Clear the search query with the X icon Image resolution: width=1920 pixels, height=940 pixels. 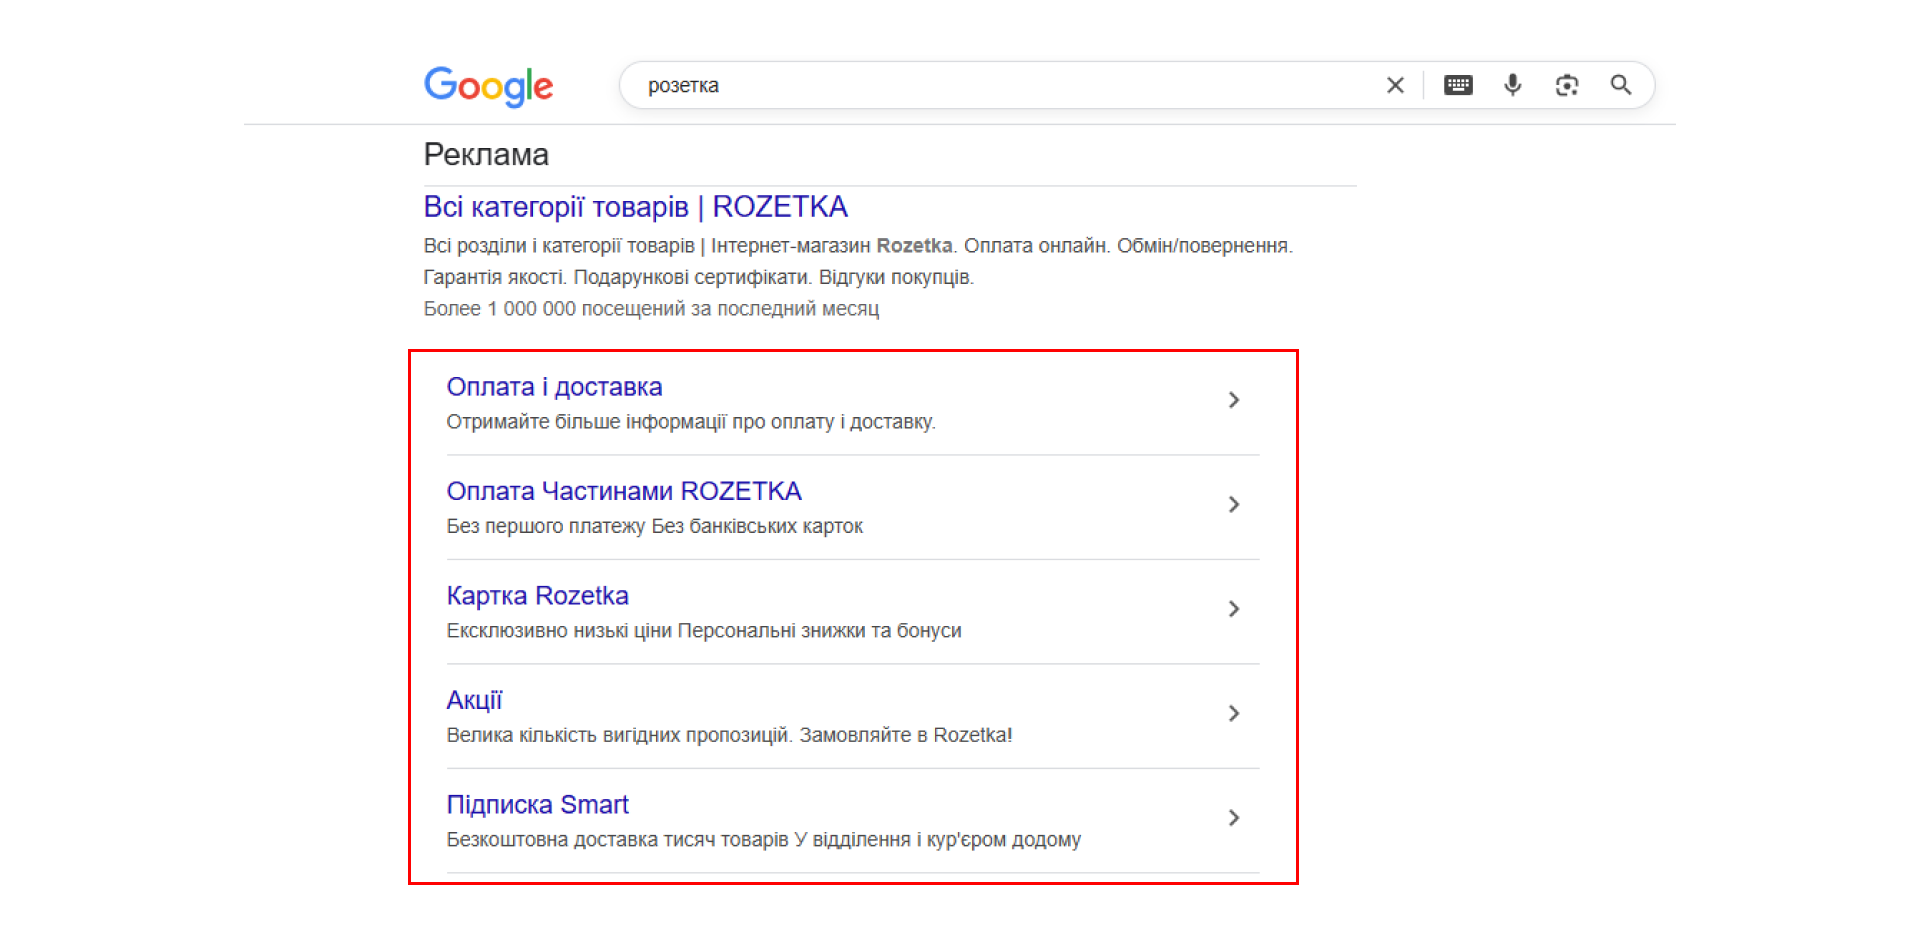[1395, 86]
